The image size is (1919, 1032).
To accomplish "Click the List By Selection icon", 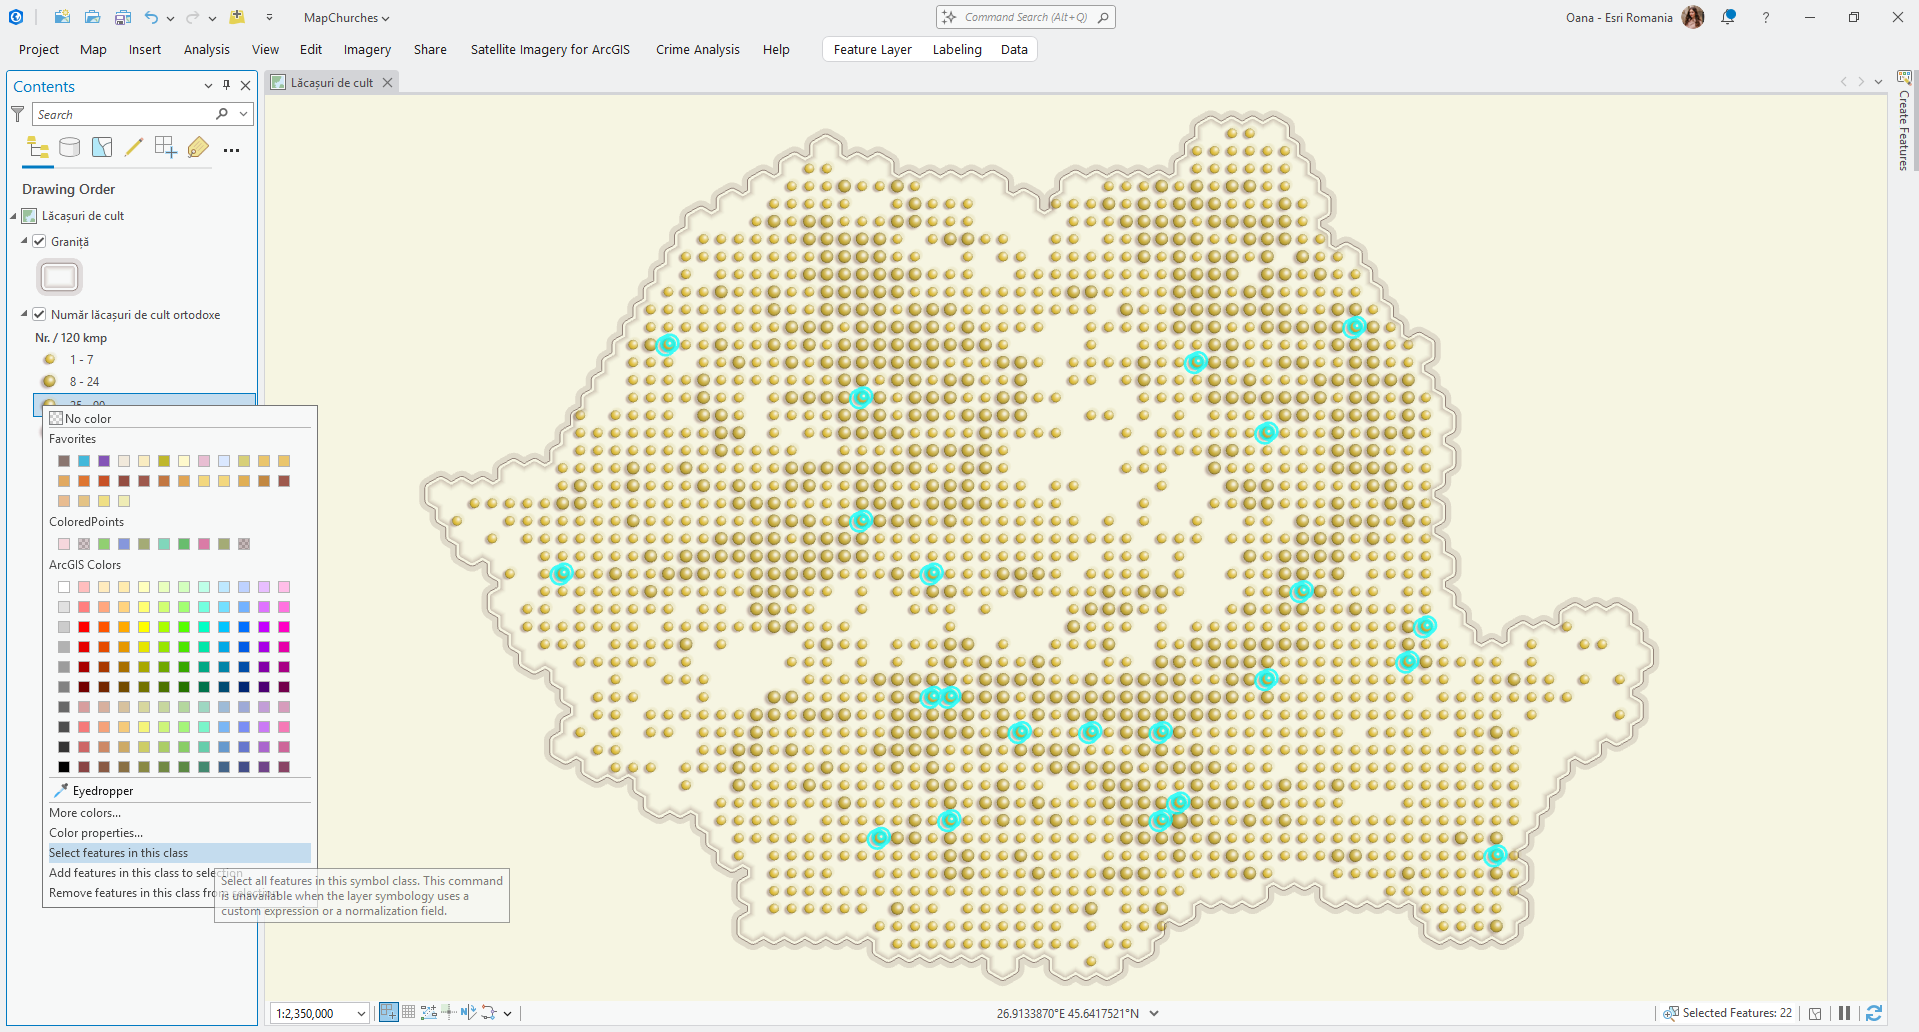I will pyautogui.click(x=102, y=148).
